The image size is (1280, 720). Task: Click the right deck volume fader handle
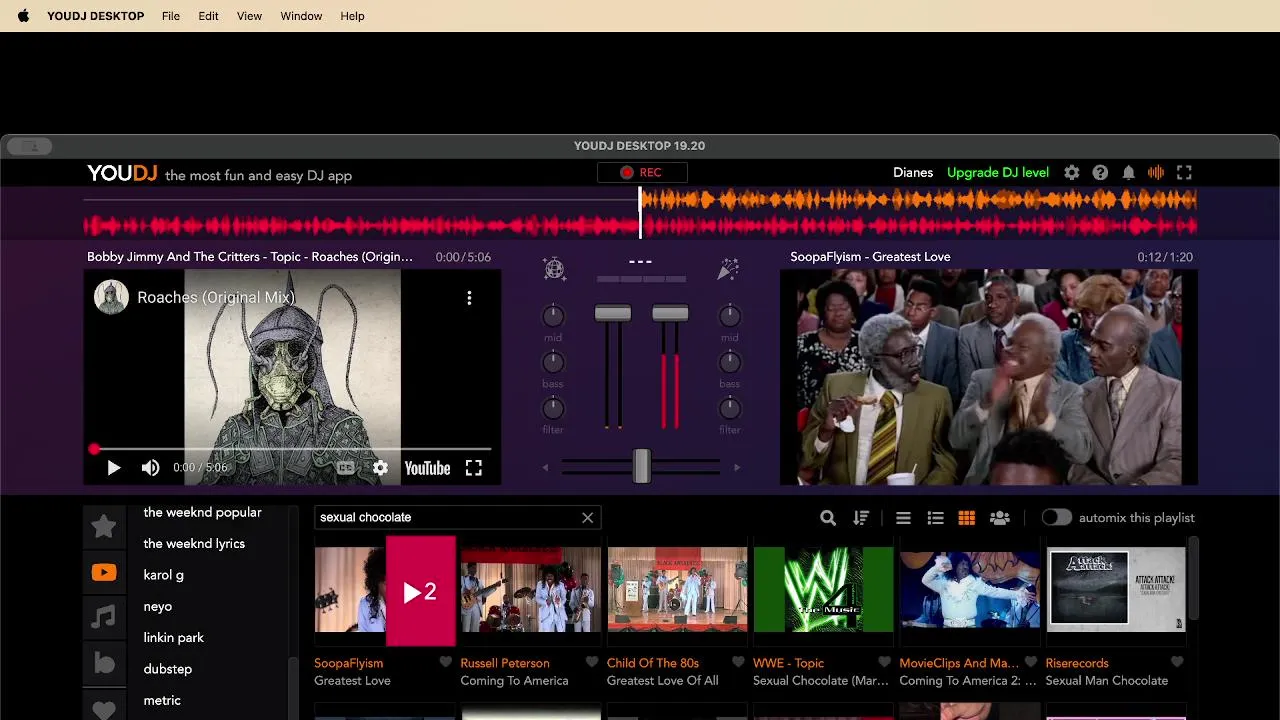pos(670,313)
